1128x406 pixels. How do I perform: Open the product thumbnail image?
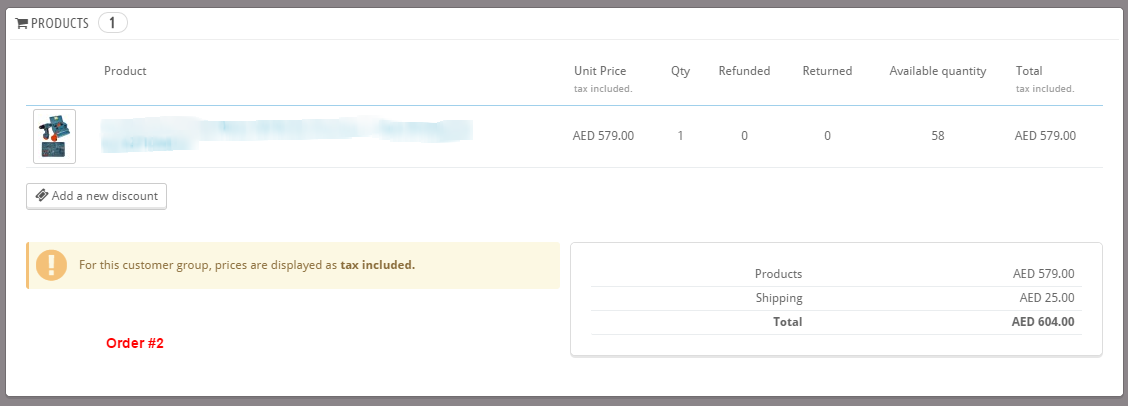point(54,136)
